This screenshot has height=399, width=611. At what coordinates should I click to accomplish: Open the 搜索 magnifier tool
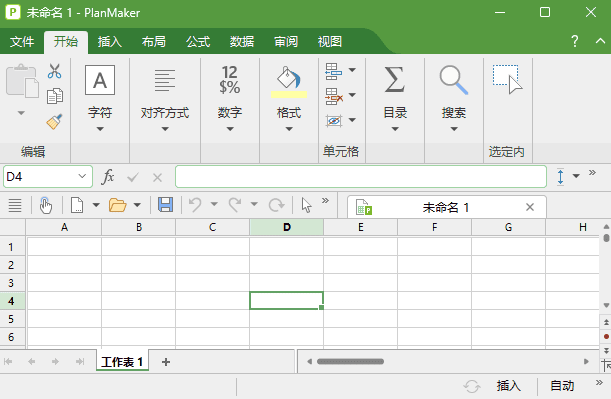click(454, 98)
